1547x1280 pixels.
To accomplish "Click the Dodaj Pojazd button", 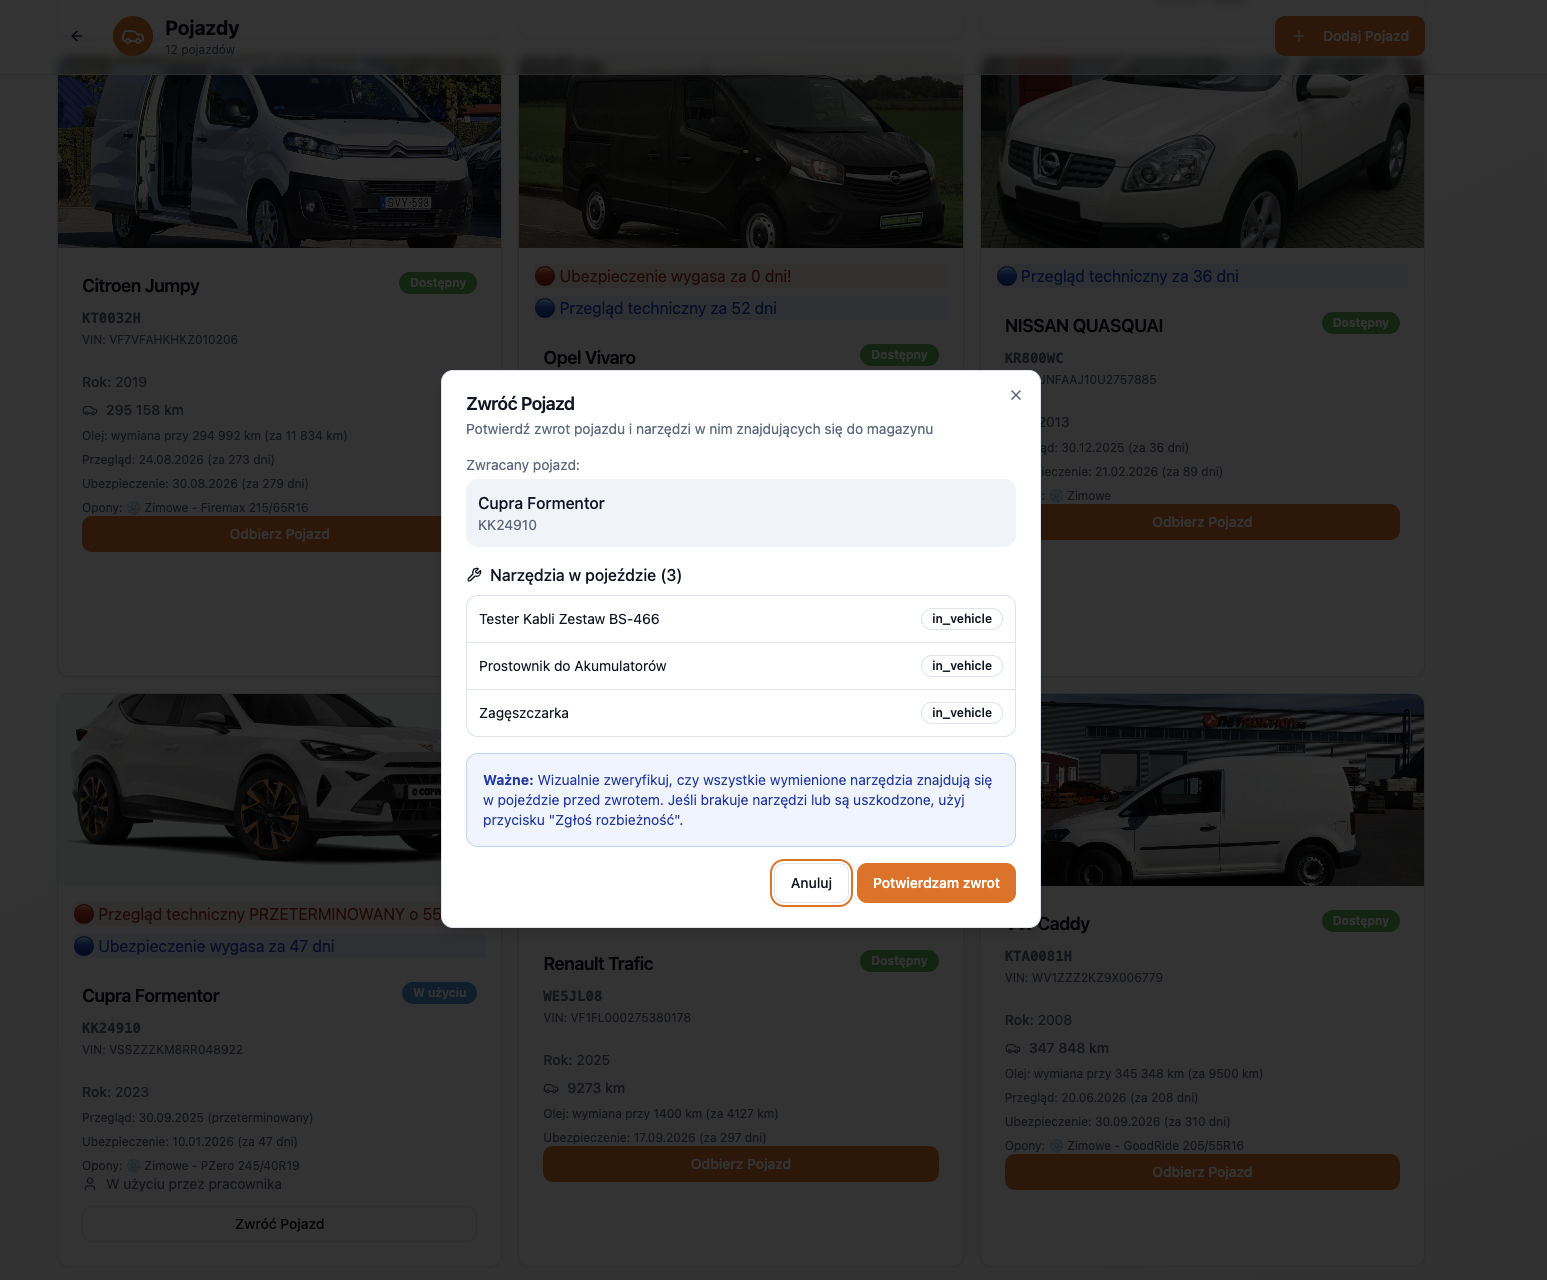I will coord(1349,36).
